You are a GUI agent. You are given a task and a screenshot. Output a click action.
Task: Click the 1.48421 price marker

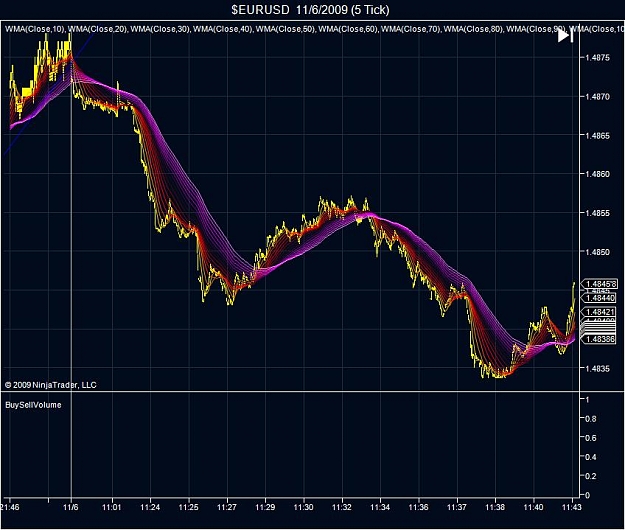click(600, 312)
